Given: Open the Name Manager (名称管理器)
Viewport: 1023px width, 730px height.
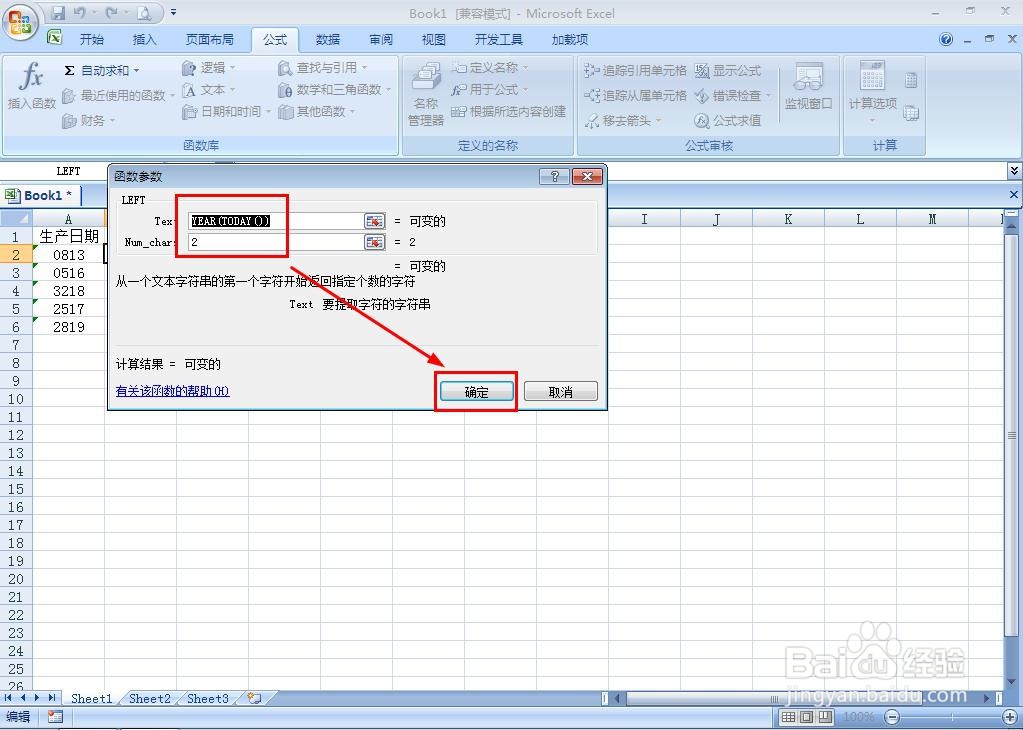Looking at the screenshot, I should 426,95.
